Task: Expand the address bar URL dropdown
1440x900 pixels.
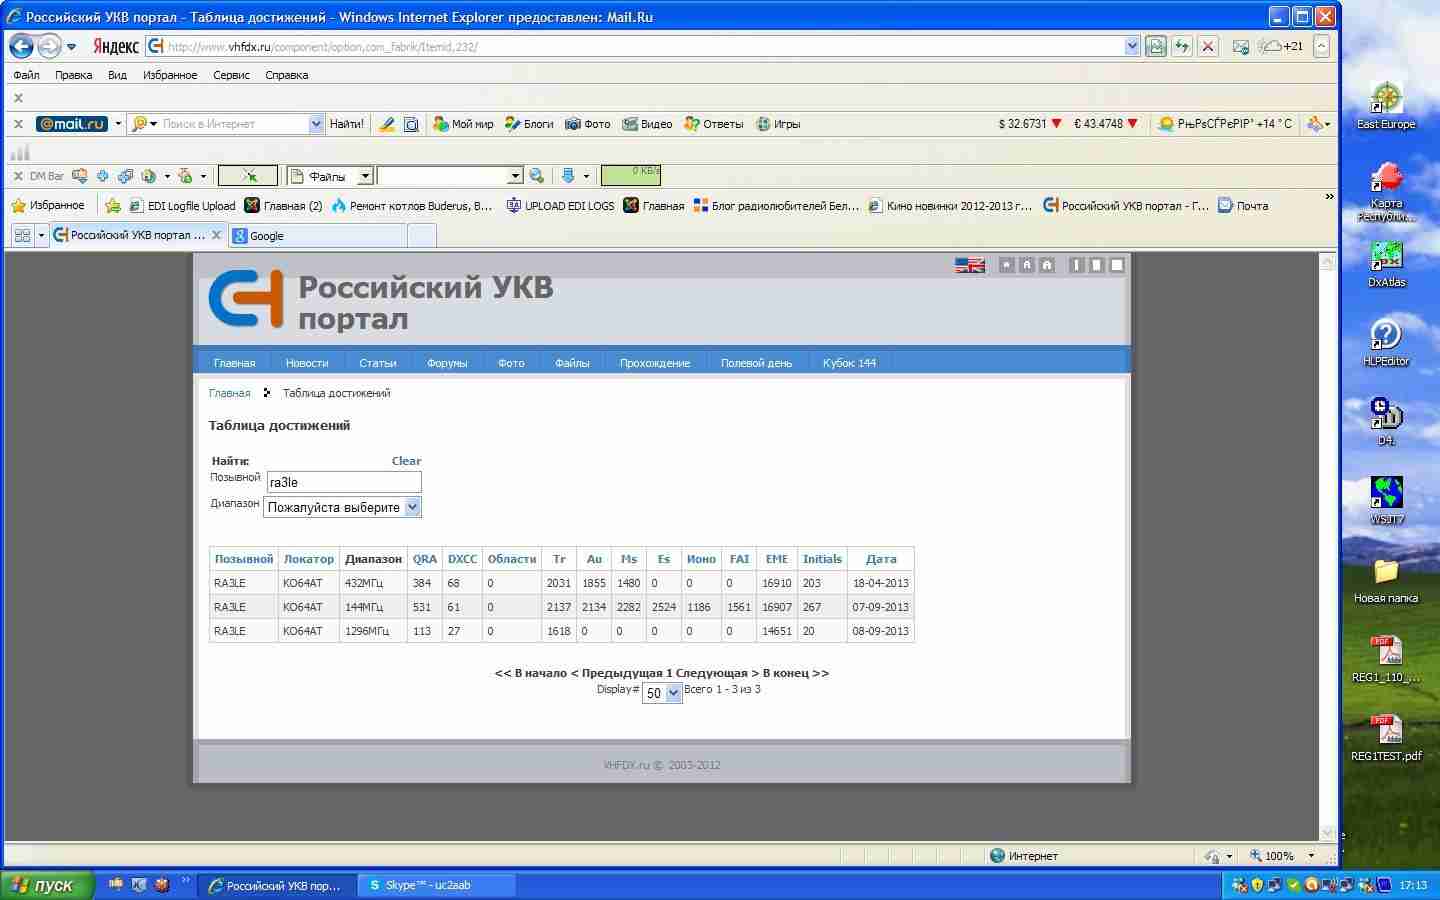Action: tap(1132, 46)
